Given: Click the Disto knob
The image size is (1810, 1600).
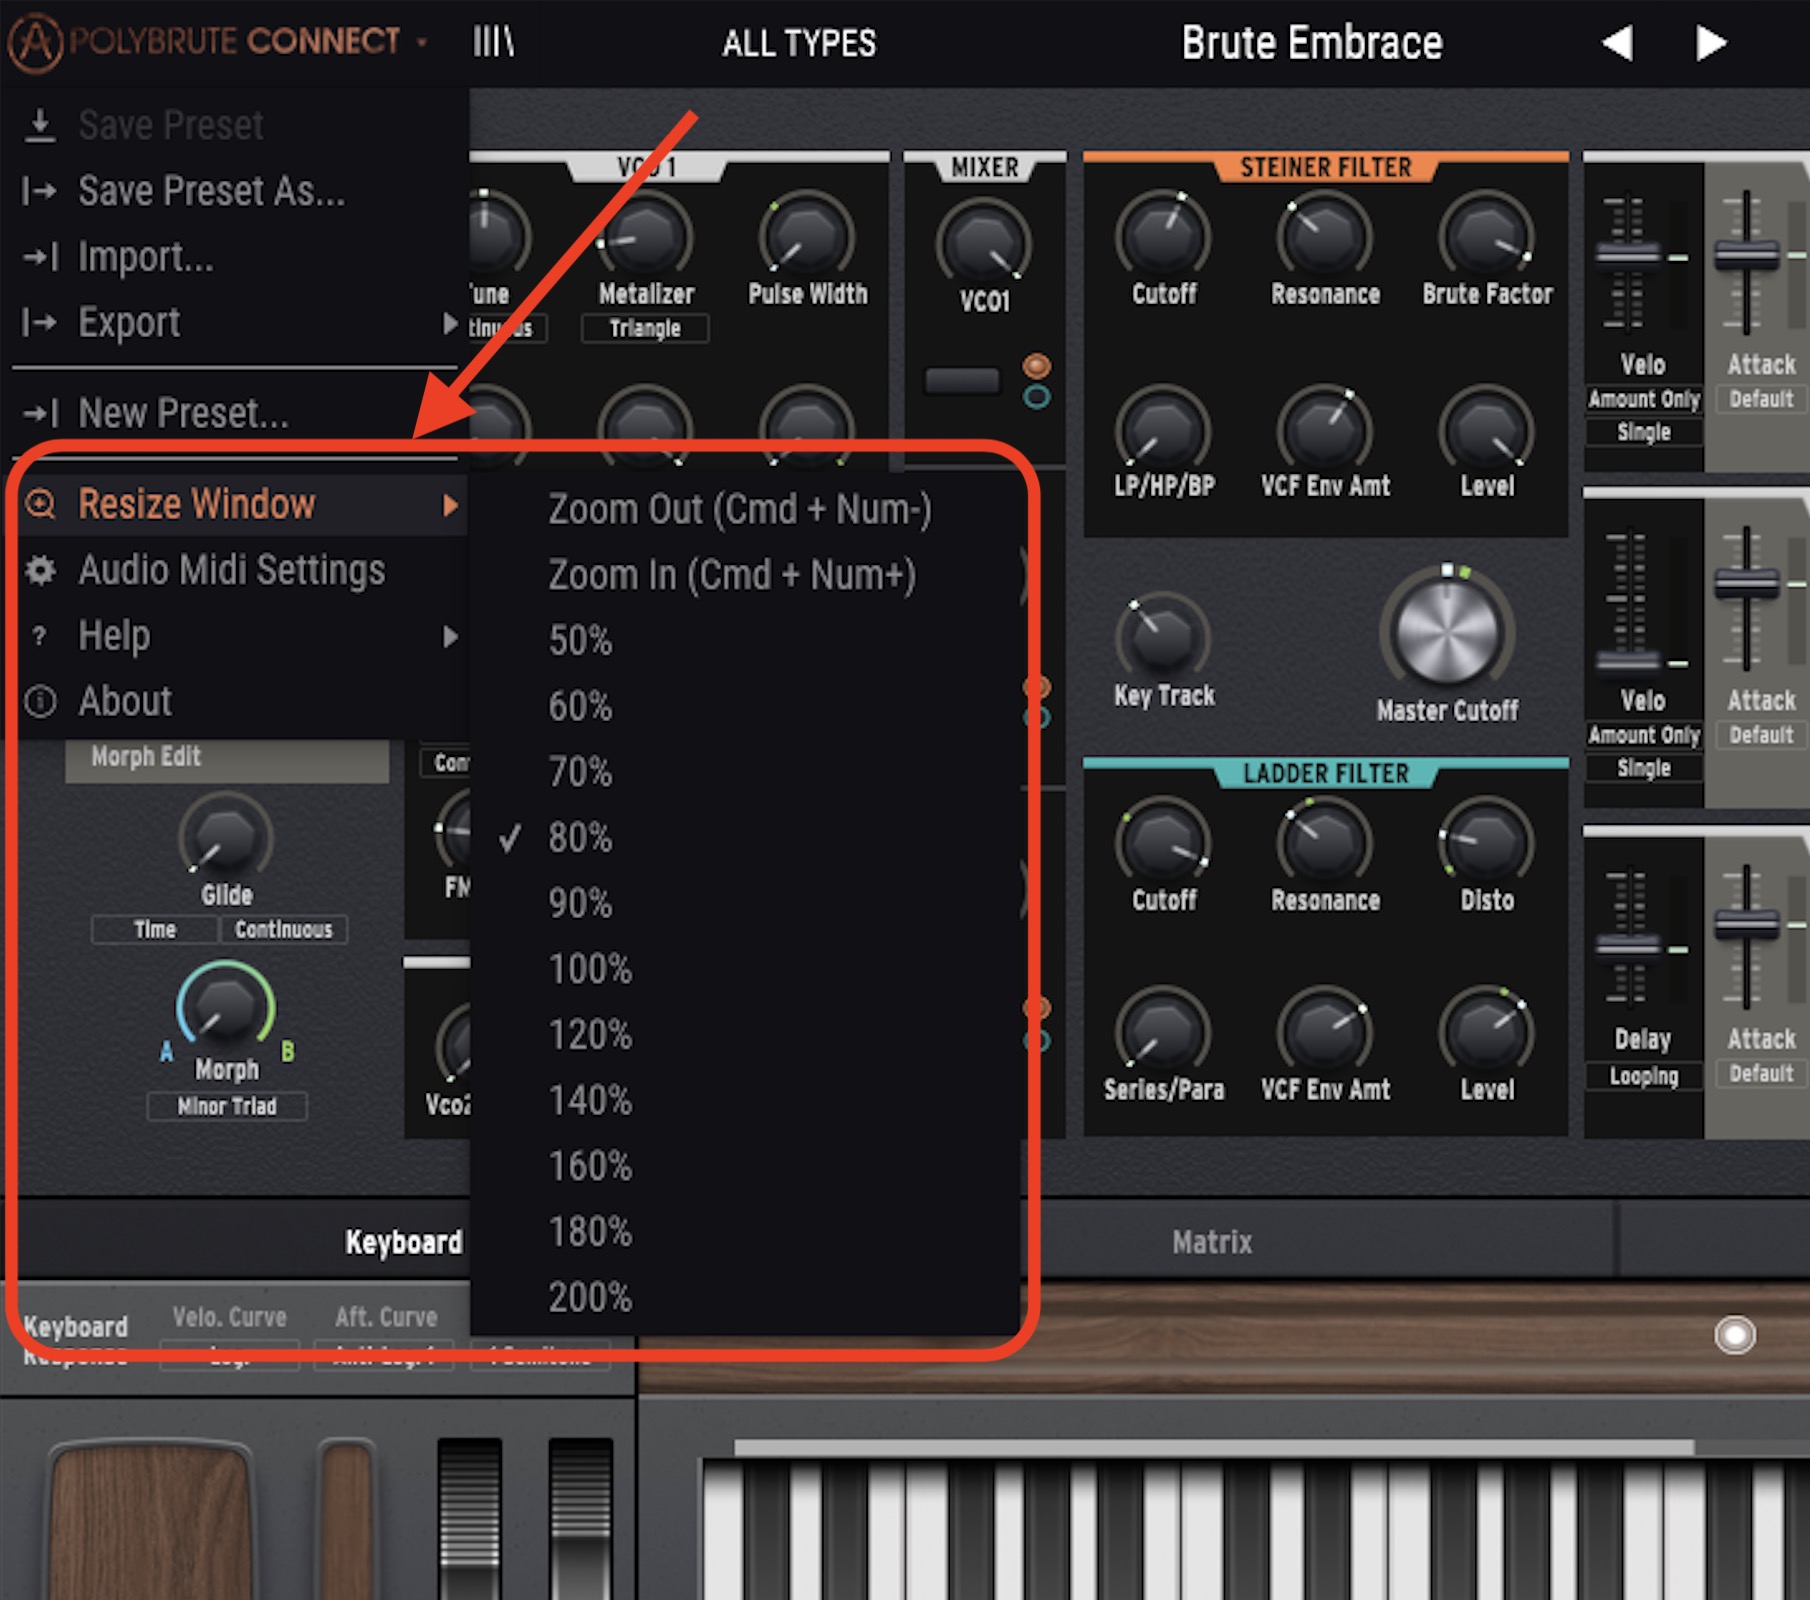Looking at the screenshot, I should click(x=1486, y=843).
